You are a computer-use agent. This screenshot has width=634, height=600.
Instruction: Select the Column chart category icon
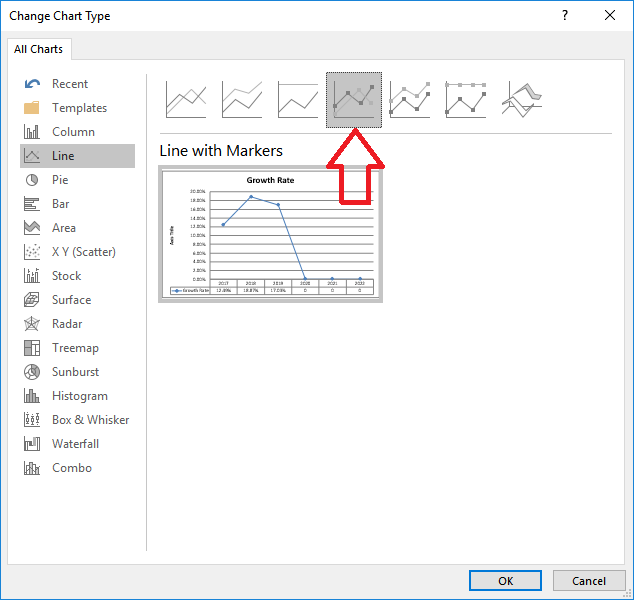click(32, 132)
